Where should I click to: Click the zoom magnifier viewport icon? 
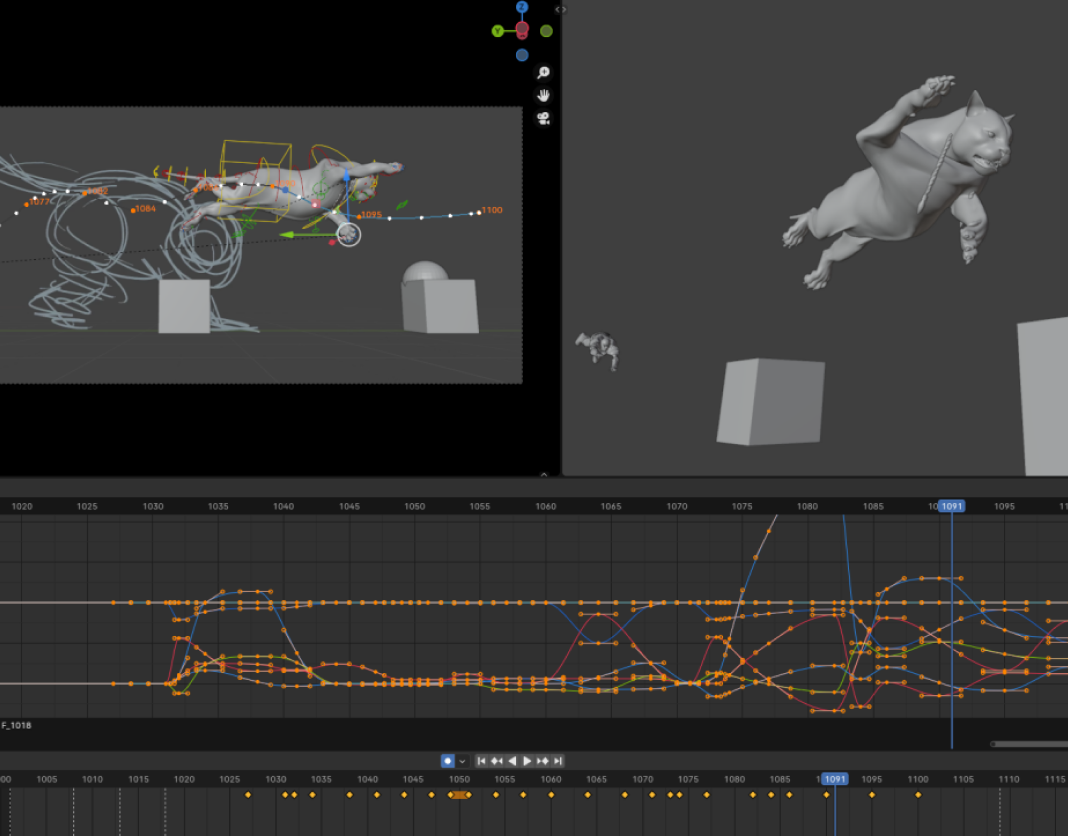(x=543, y=73)
